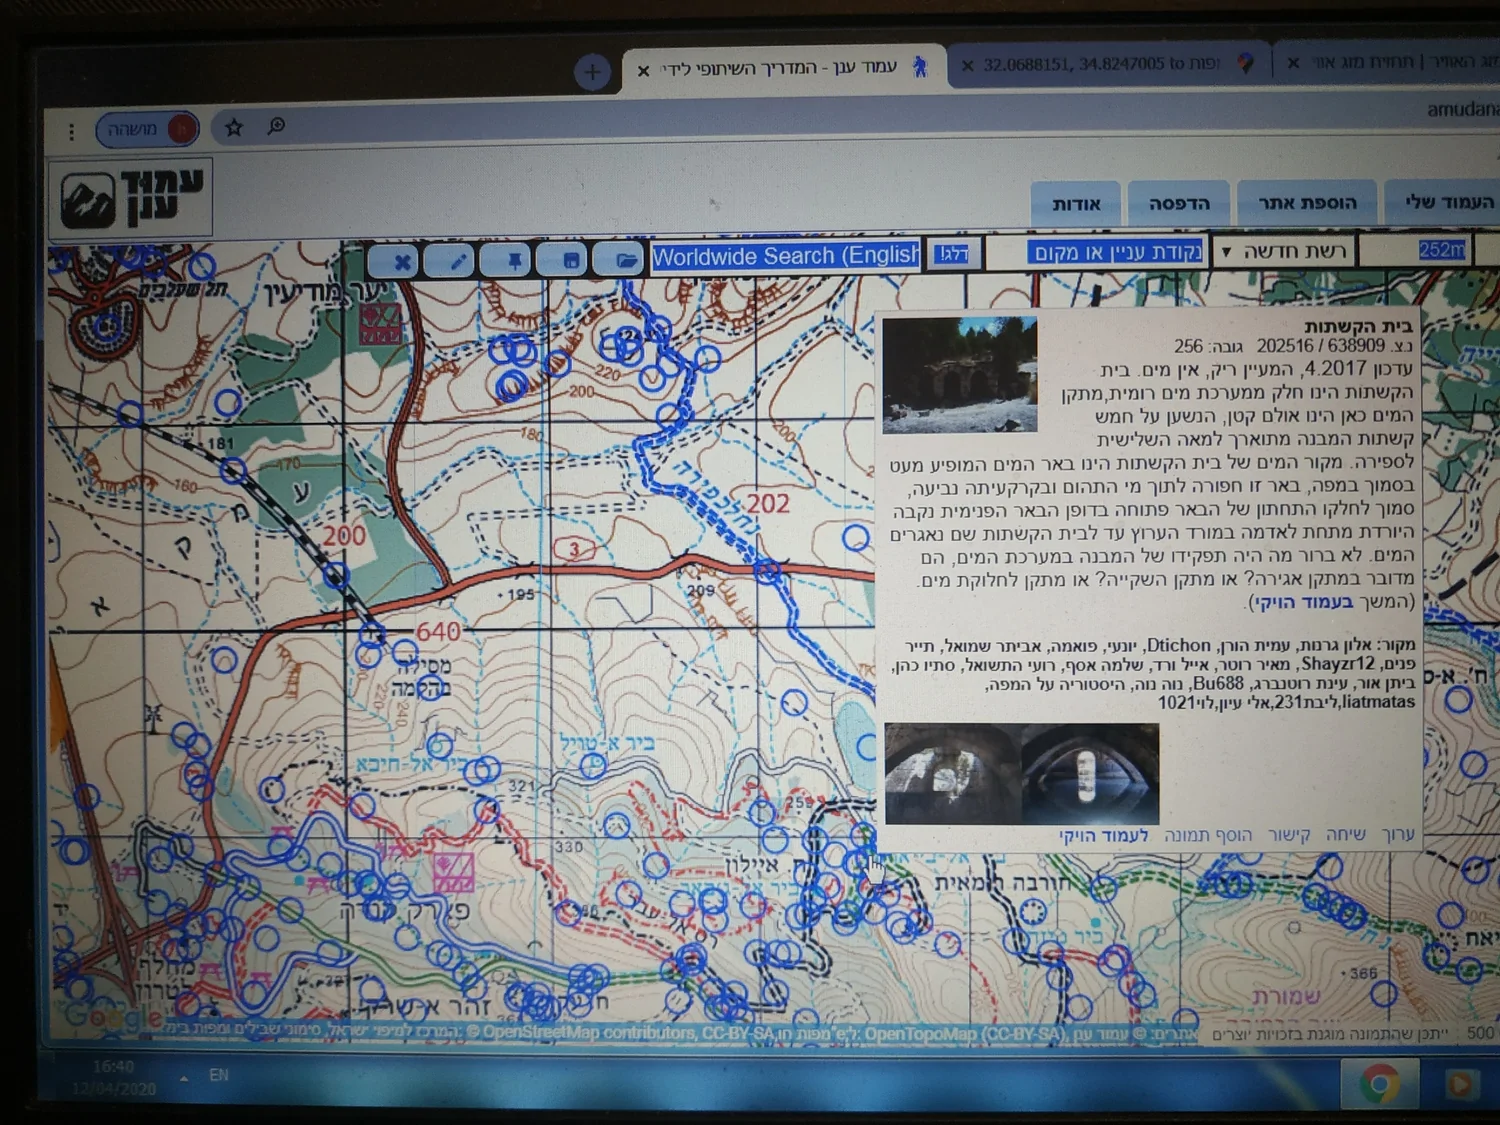The height and width of the screenshot is (1125, 1500).
Task: Click the X clear button in map toolbar
Action: click(402, 262)
